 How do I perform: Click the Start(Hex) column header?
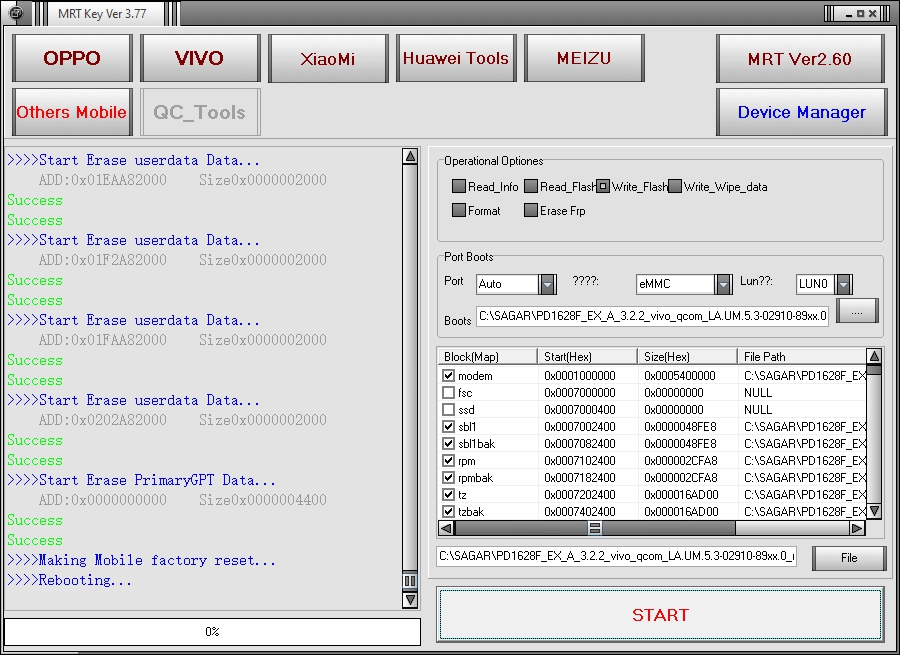[x=587, y=356]
